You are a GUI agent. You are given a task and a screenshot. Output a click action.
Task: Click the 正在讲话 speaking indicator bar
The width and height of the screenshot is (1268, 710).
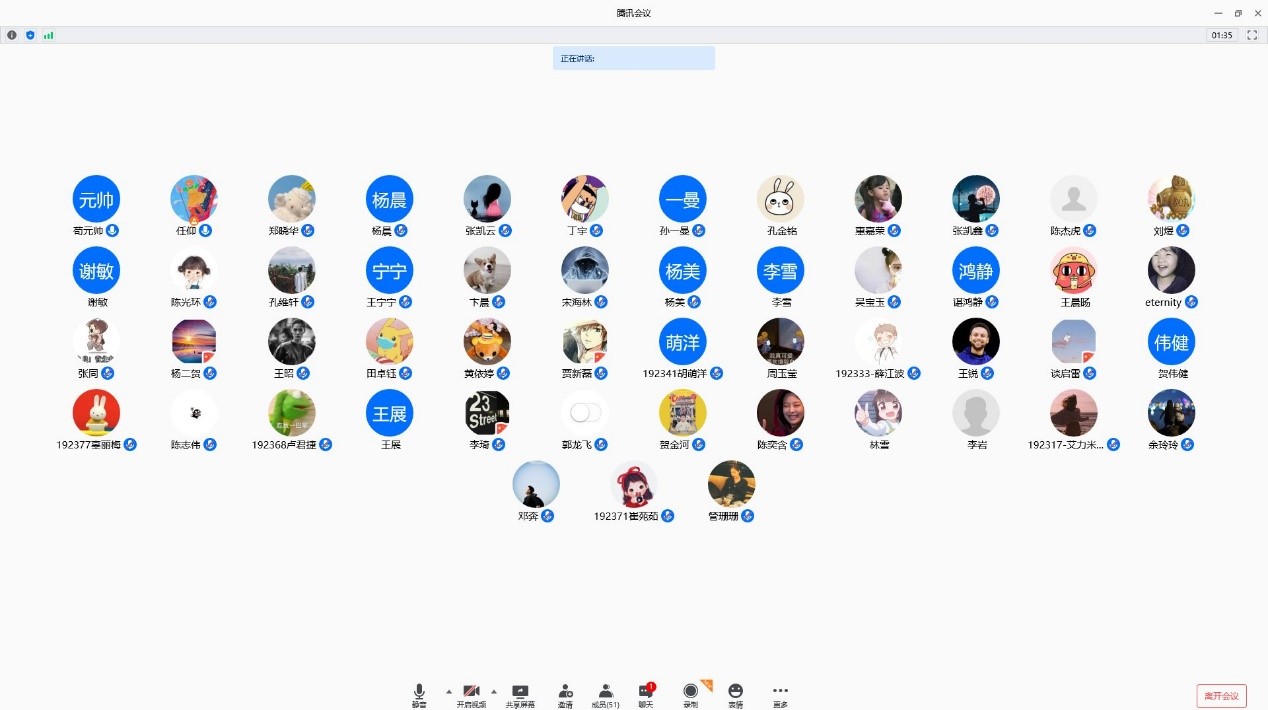[x=633, y=58]
